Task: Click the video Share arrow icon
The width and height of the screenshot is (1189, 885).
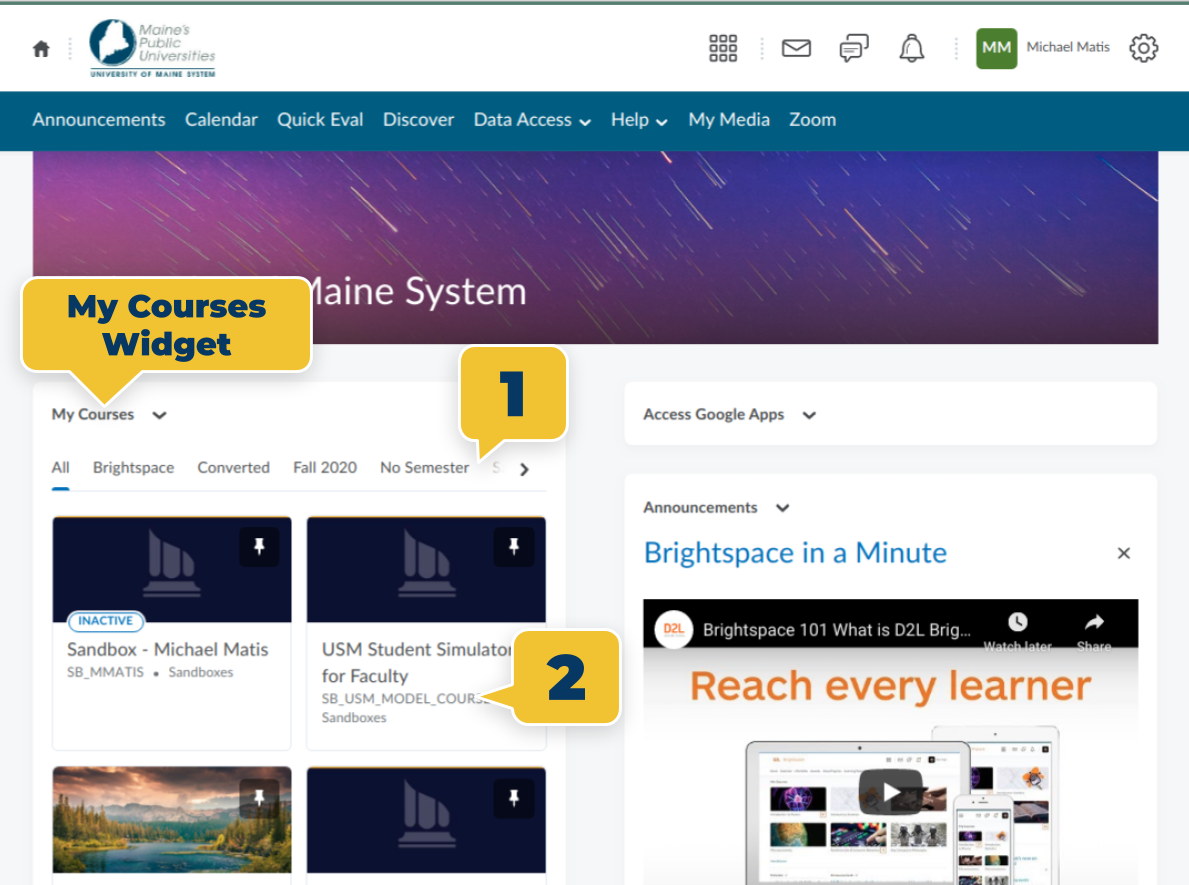Action: pyautogui.click(x=1093, y=622)
